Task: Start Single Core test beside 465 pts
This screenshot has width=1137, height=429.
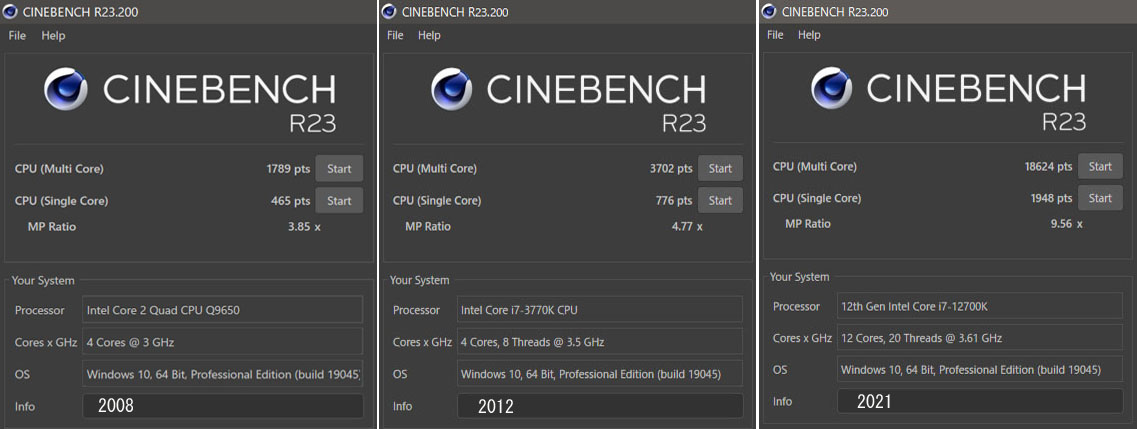Action: (339, 201)
